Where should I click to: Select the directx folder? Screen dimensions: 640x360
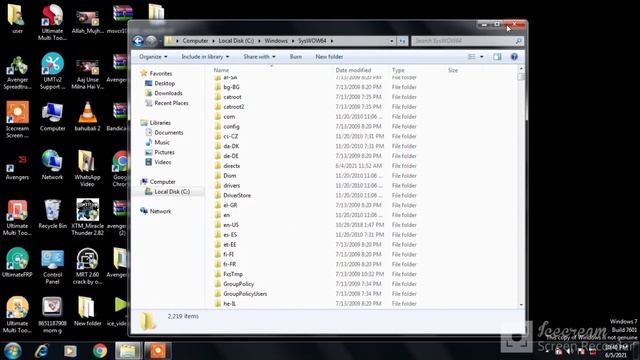[227, 166]
